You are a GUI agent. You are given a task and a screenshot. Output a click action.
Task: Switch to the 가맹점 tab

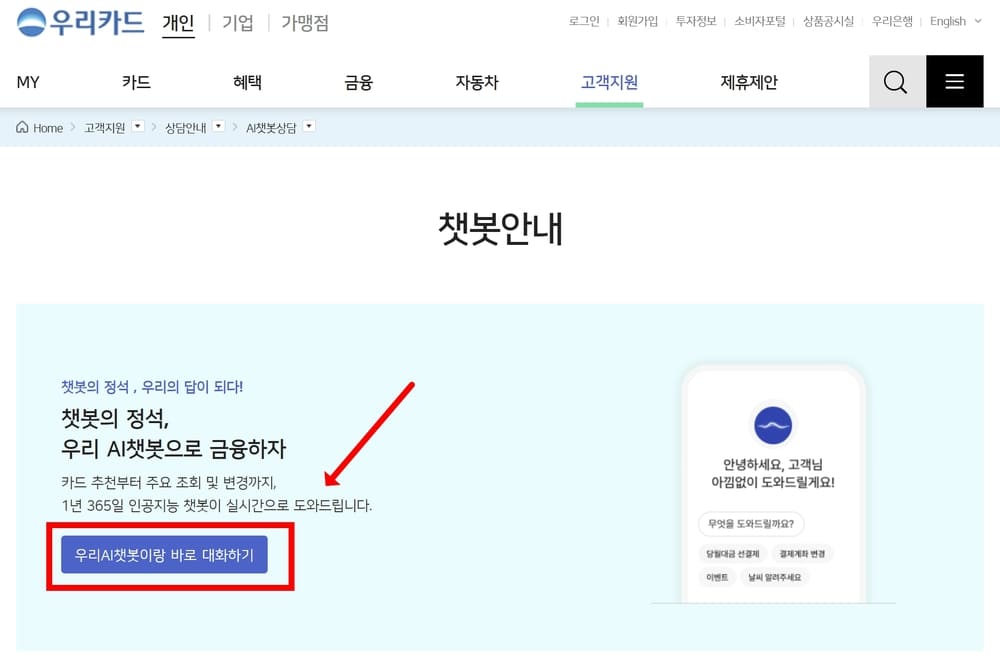pos(305,24)
